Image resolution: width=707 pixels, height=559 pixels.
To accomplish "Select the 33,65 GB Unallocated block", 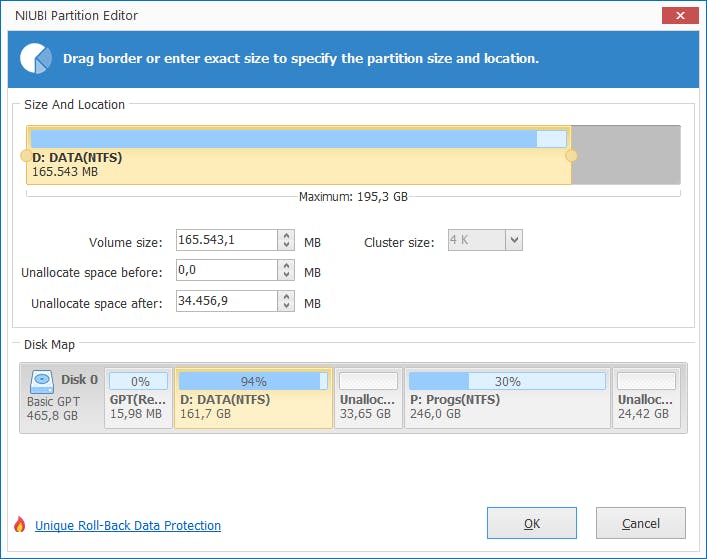I will click(x=368, y=398).
